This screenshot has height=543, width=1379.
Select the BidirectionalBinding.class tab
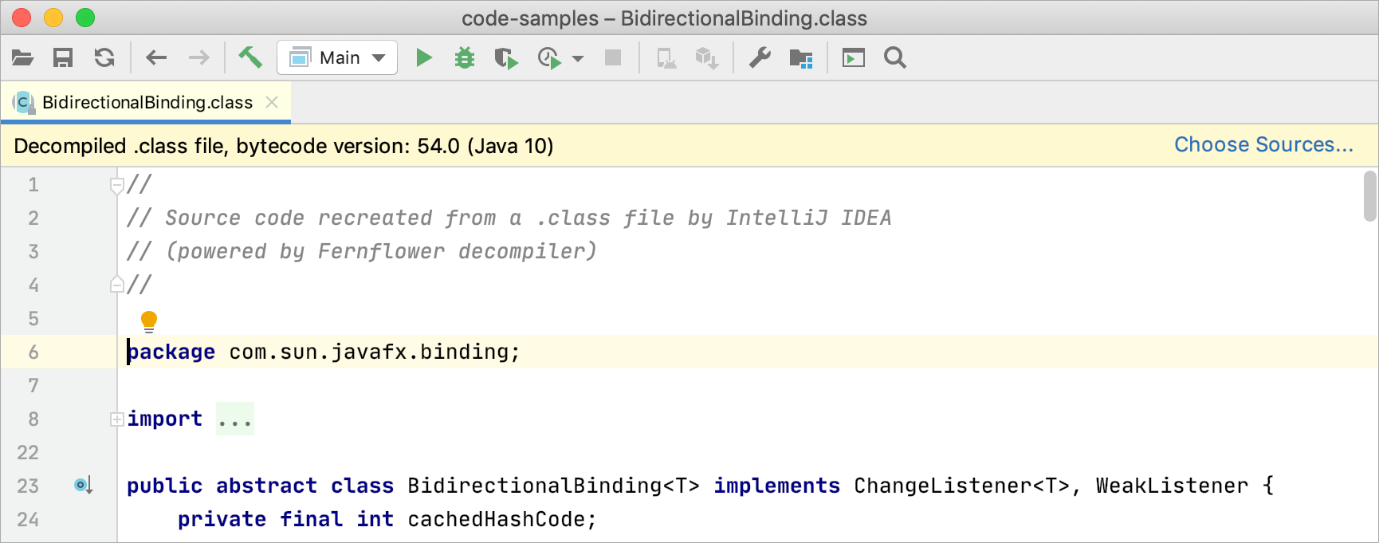146,103
